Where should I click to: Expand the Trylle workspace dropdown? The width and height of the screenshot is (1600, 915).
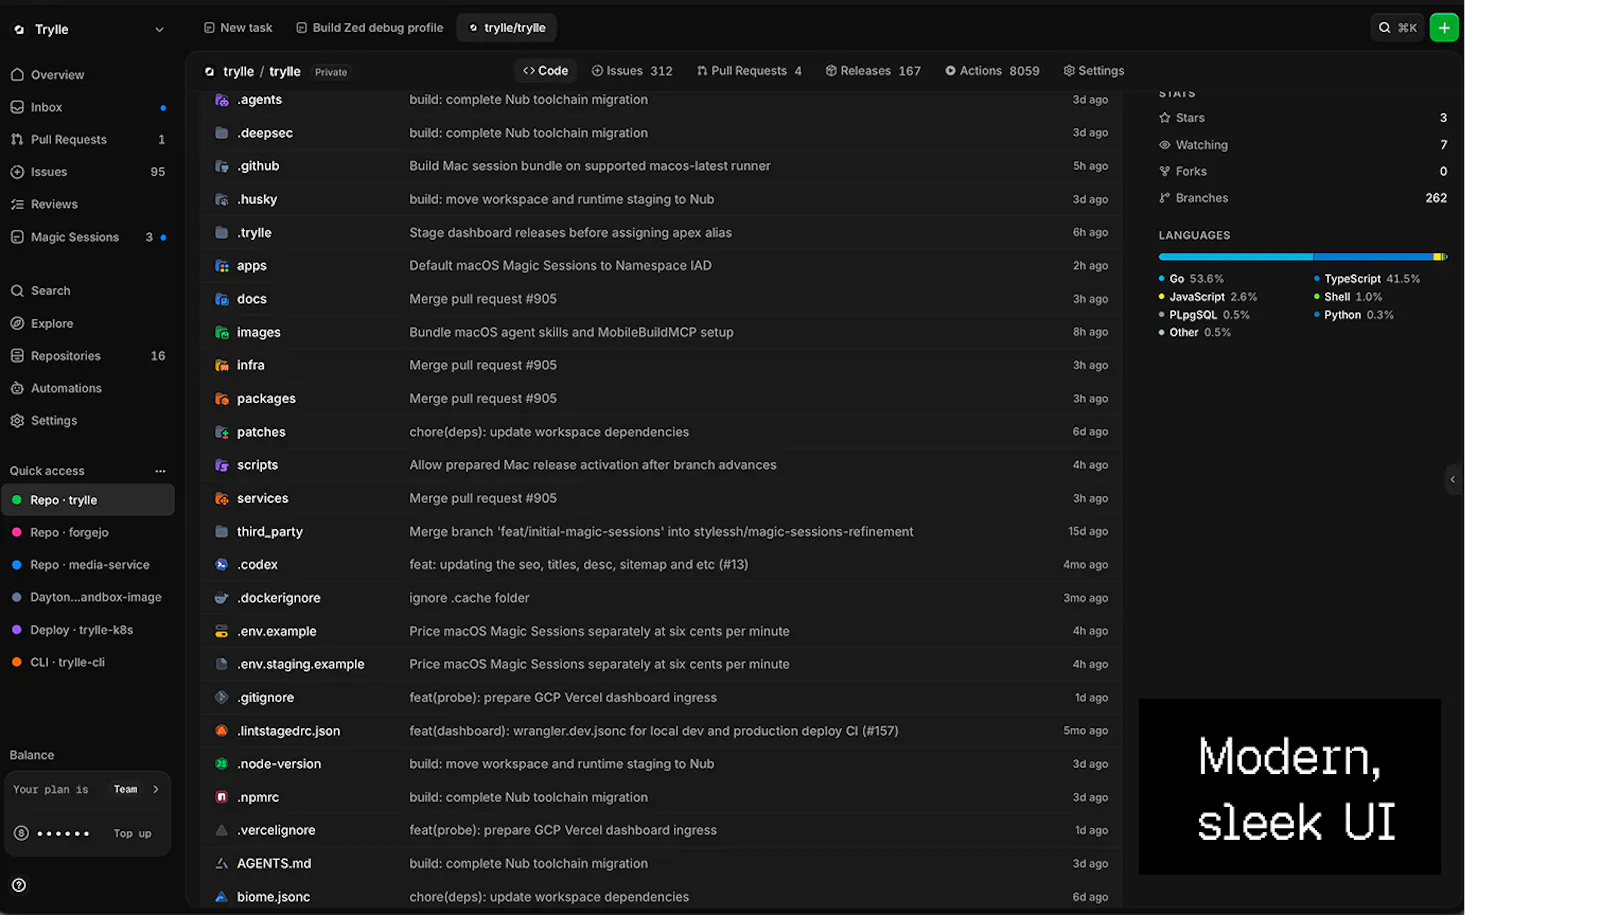coord(159,30)
